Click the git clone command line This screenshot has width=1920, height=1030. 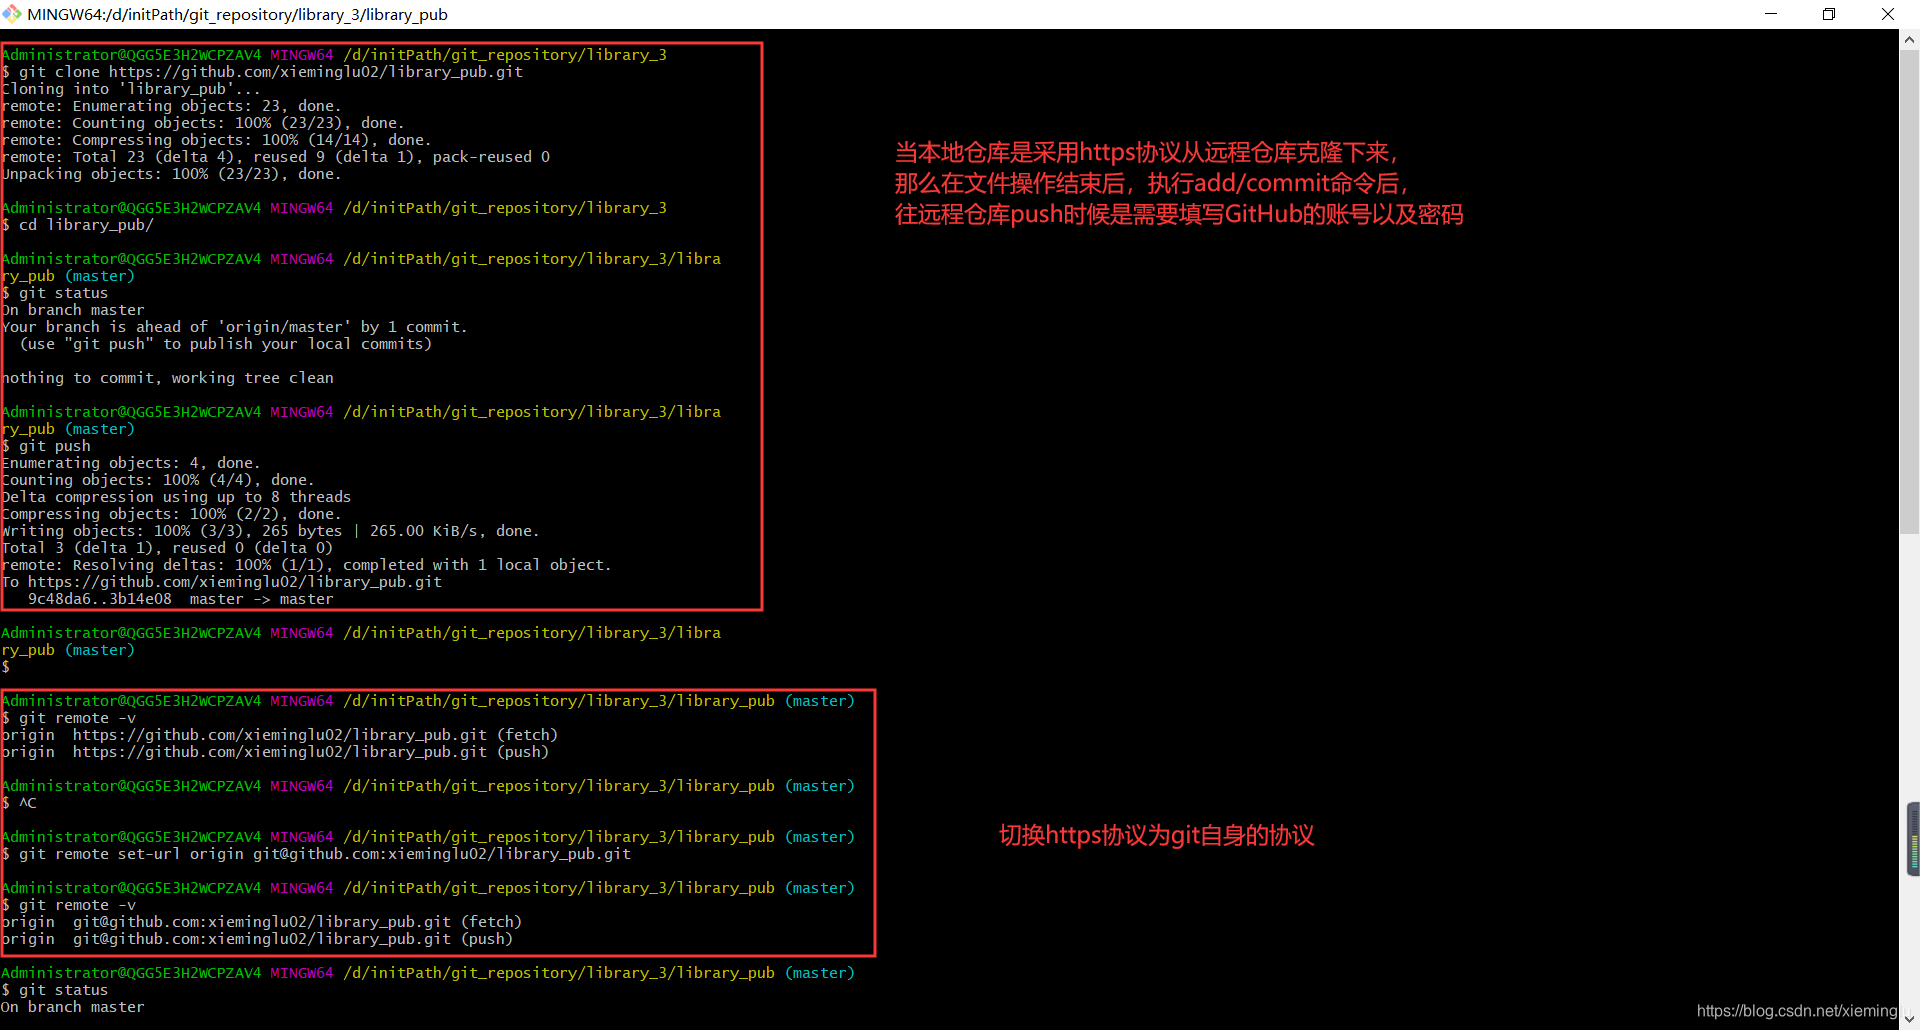[262, 72]
